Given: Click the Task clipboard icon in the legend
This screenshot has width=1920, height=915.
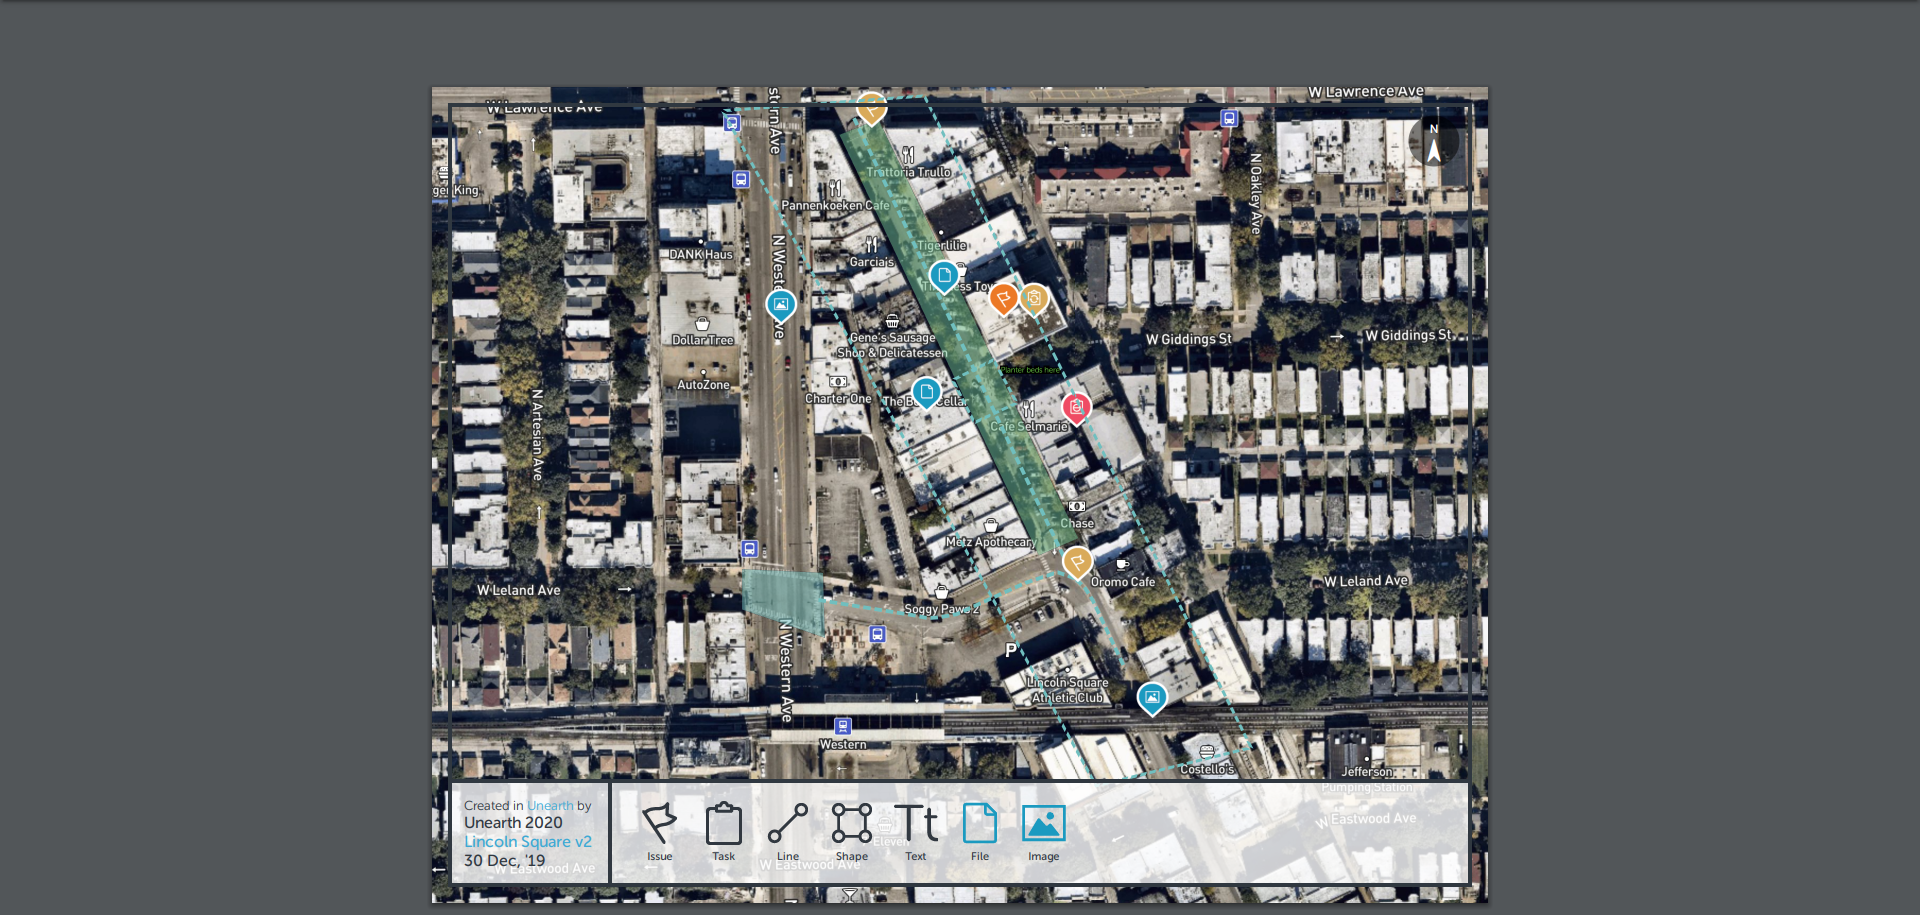Looking at the screenshot, I should [723, 824].
